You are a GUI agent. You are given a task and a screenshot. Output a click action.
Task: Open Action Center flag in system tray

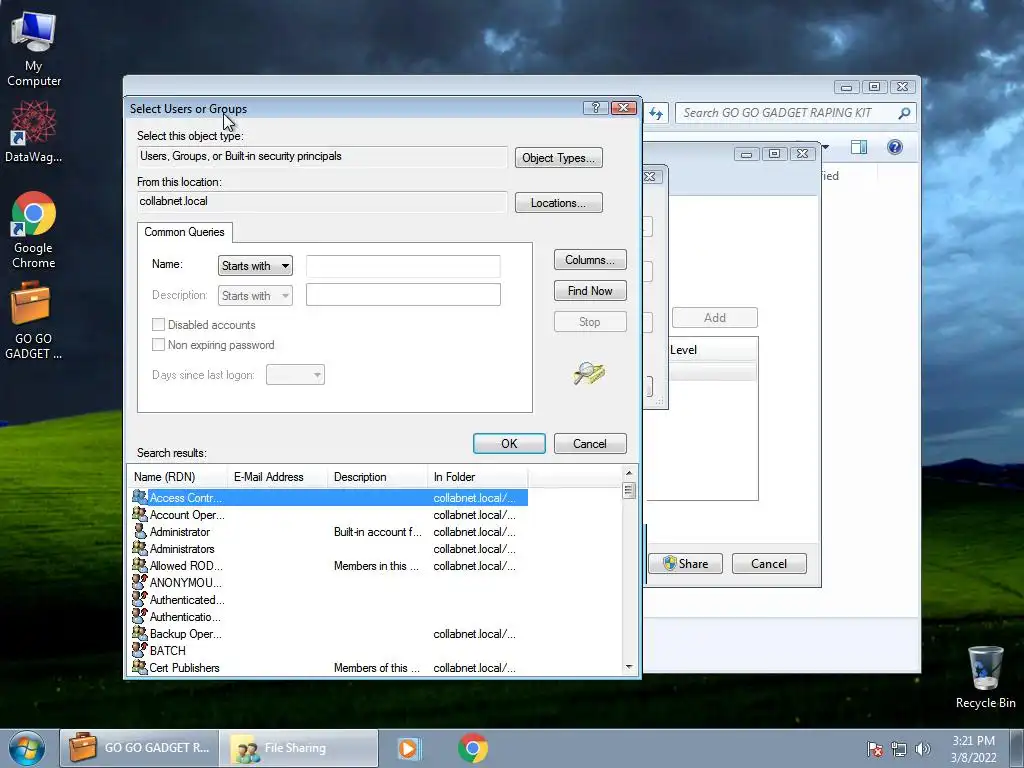tap(874, 749)
